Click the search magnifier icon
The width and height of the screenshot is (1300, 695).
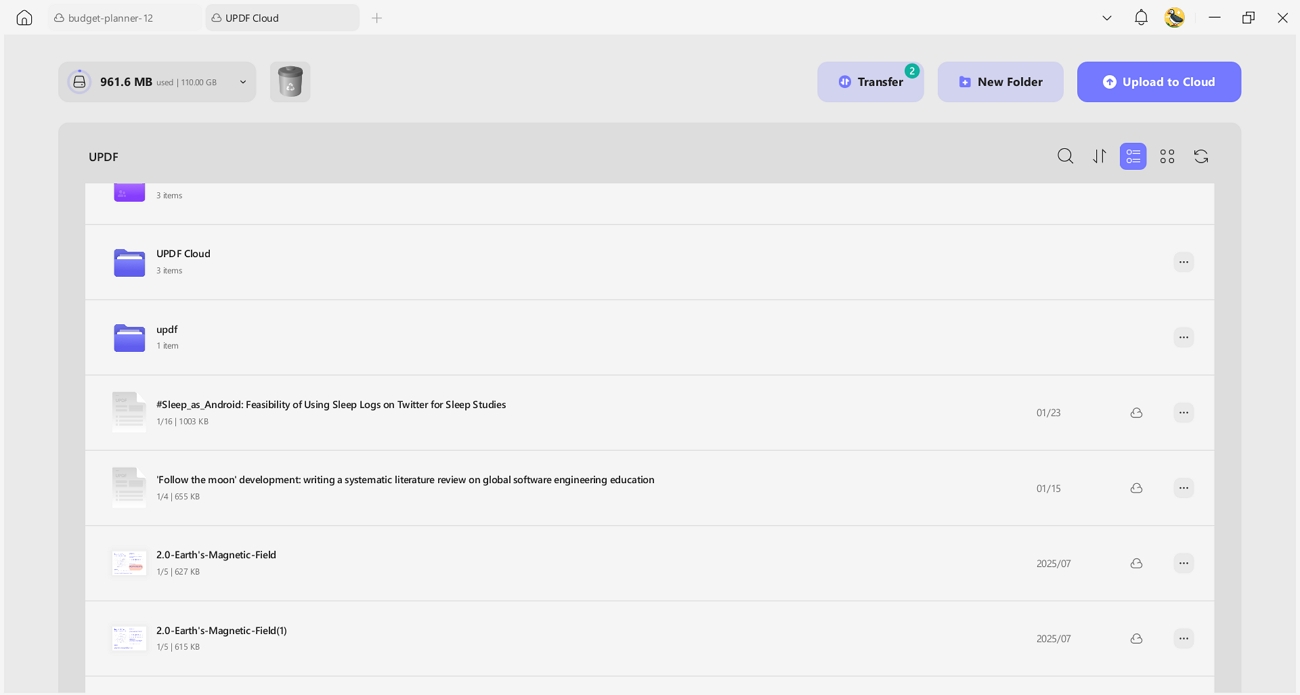1065,156
